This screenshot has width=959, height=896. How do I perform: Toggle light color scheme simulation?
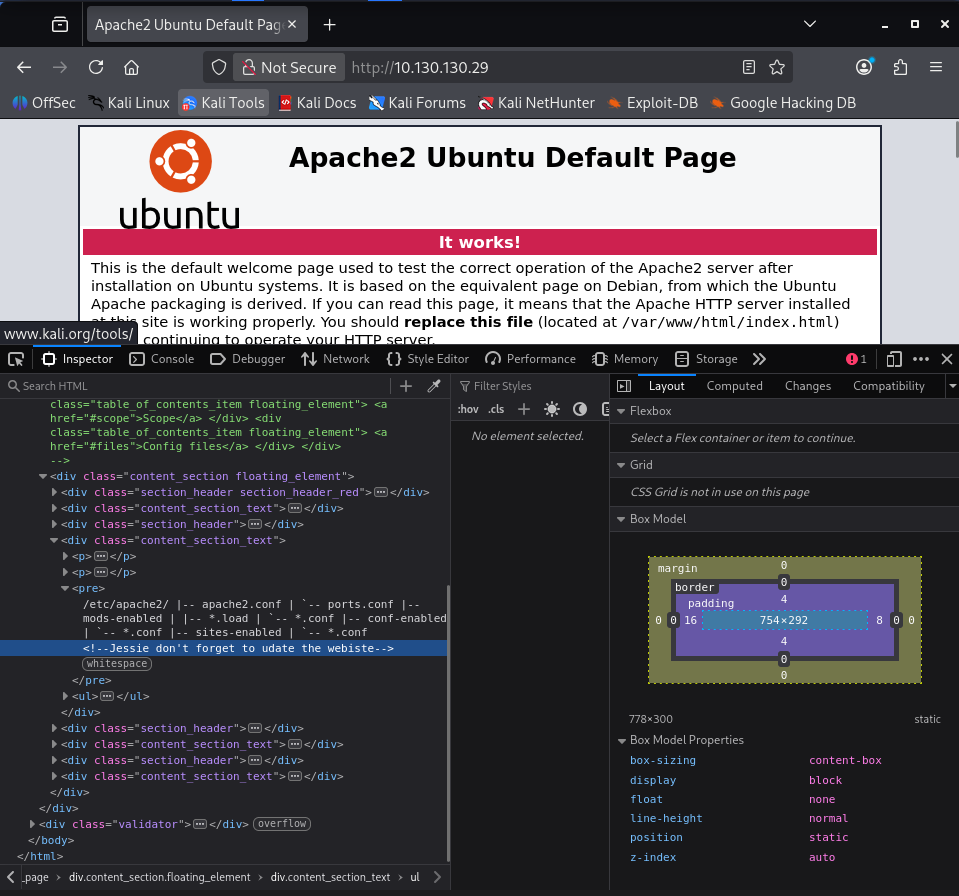[552, 409]
